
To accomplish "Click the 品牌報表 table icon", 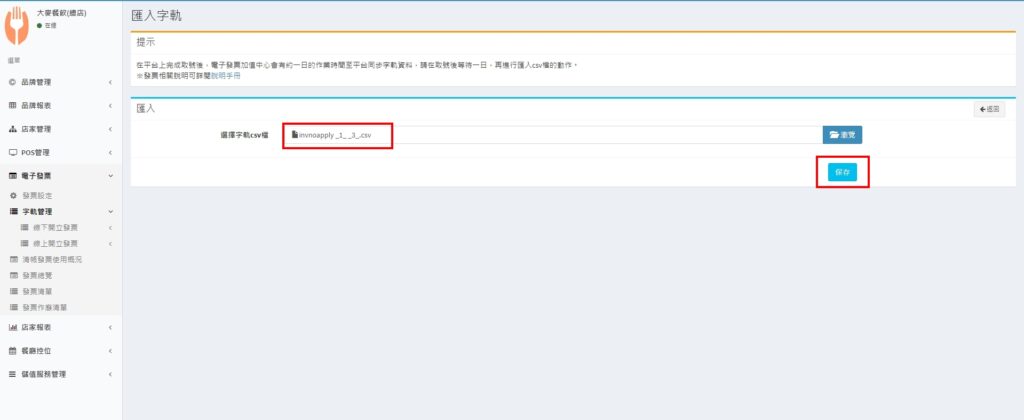I will coord(12,105).
